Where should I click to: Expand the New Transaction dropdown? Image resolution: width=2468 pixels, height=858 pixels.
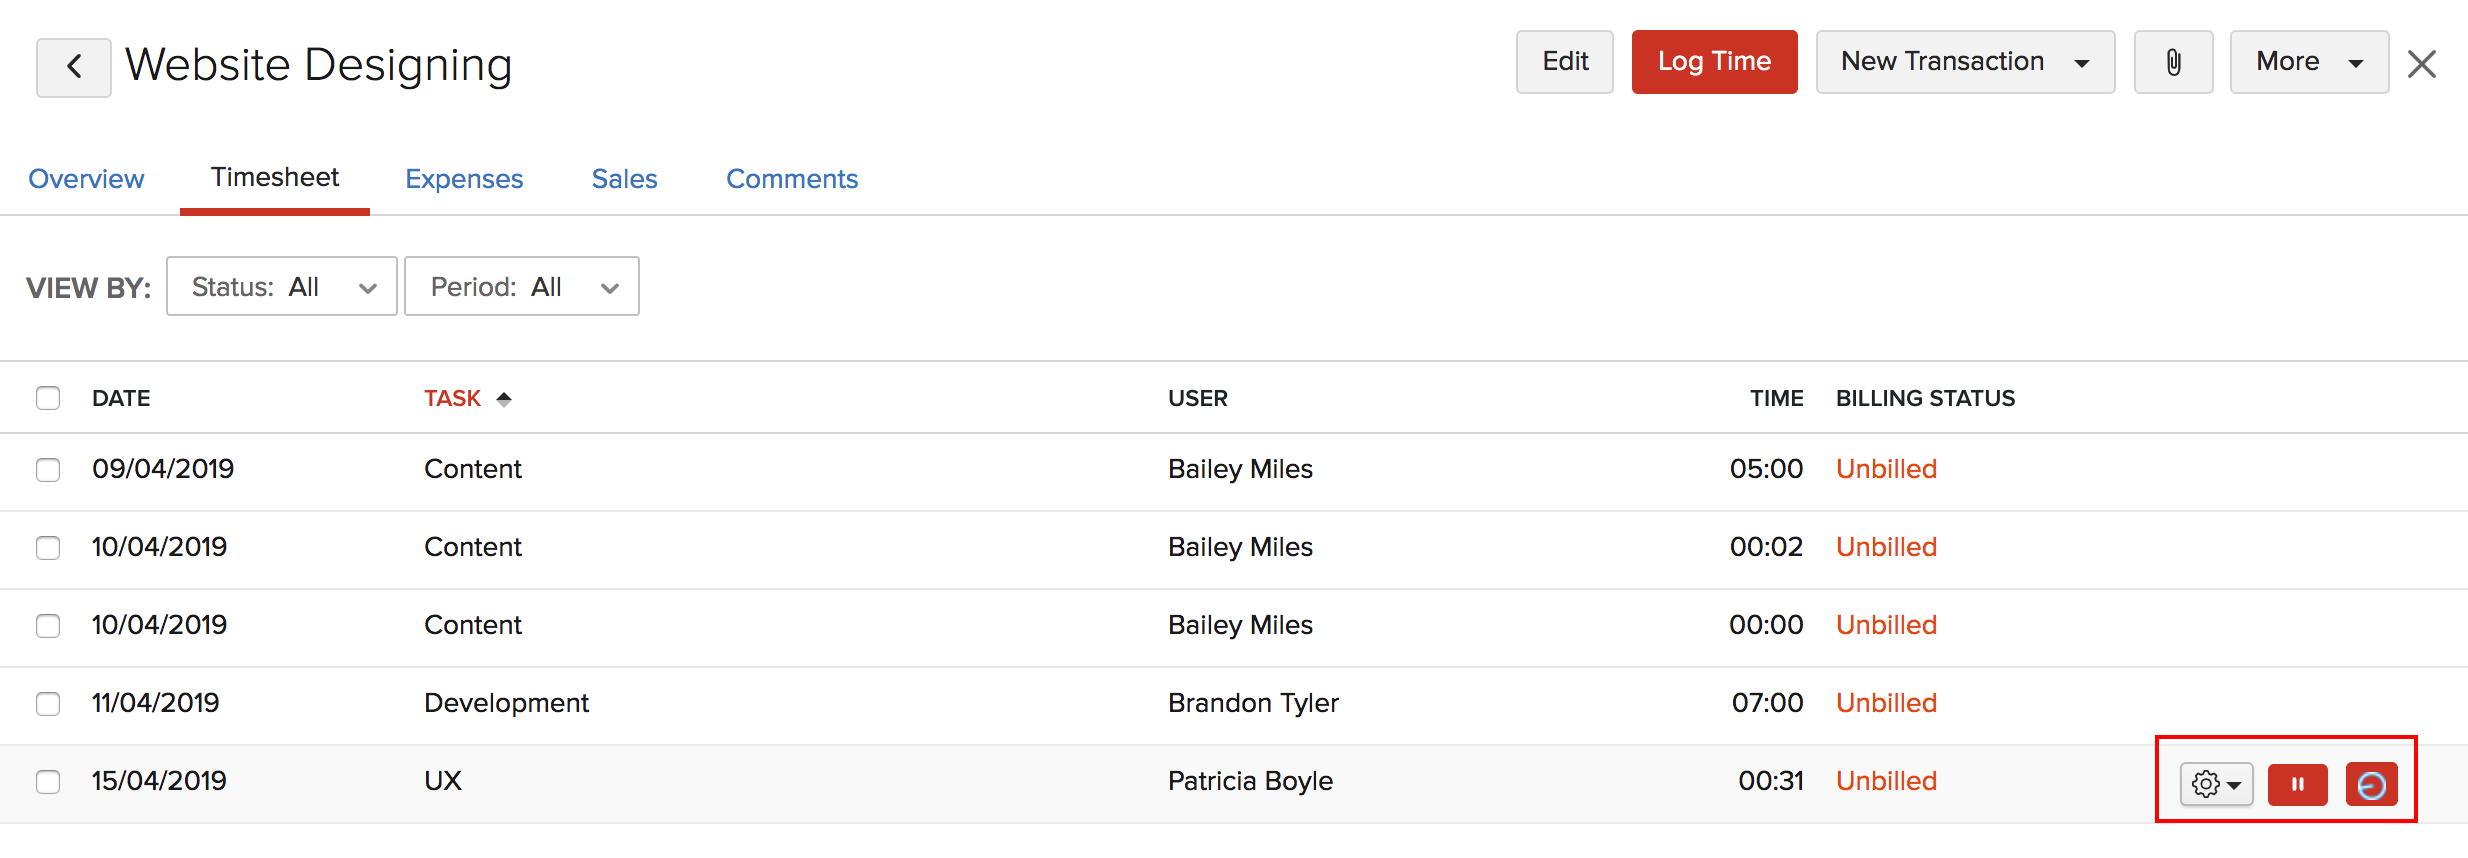click(x=1964, y=62)
